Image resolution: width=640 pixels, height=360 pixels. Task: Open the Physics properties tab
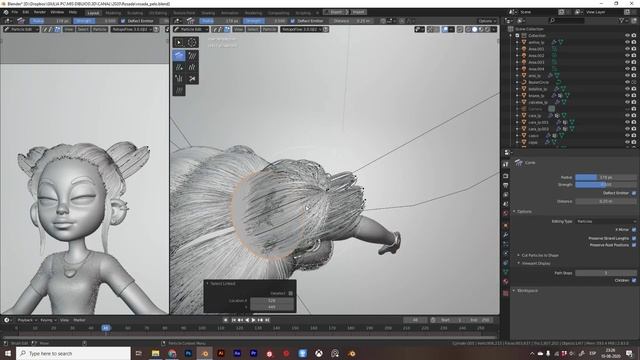(x=506, y=253)
